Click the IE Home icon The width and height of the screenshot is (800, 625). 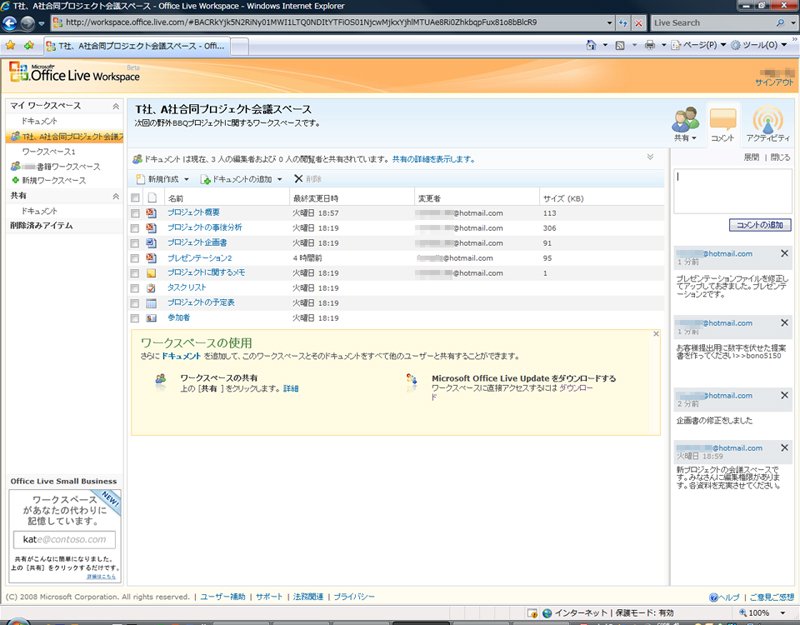(x=591, y=45)
